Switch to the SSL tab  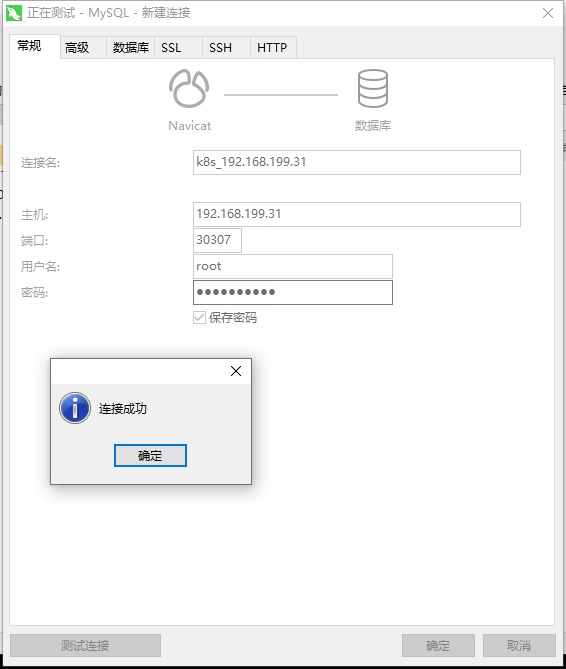178,47
